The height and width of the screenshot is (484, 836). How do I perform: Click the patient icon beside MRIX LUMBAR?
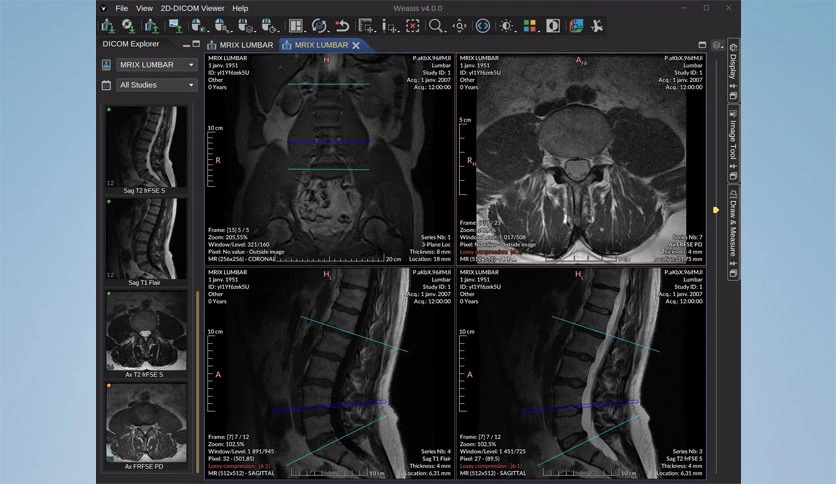click(x=107, y=64)
